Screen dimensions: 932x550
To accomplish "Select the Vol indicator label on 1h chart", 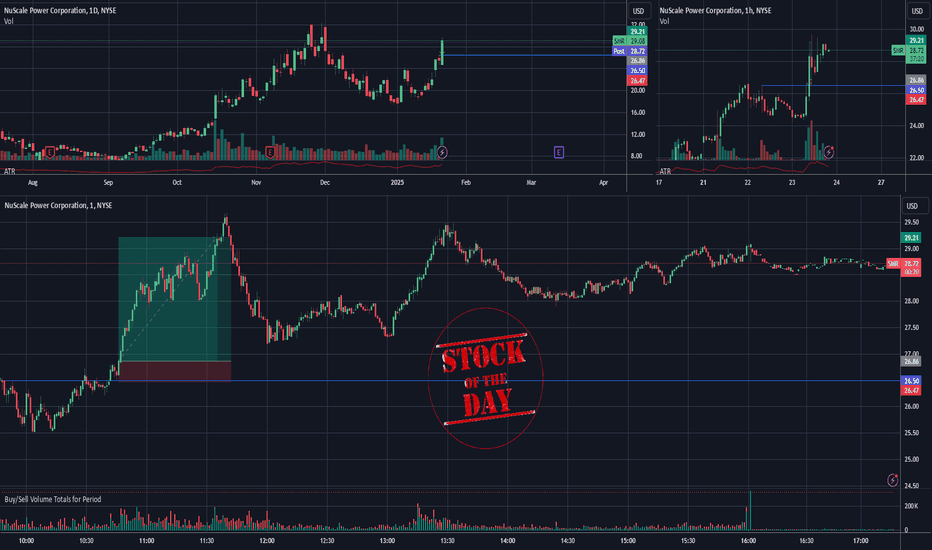I will [x=664, y=21].
